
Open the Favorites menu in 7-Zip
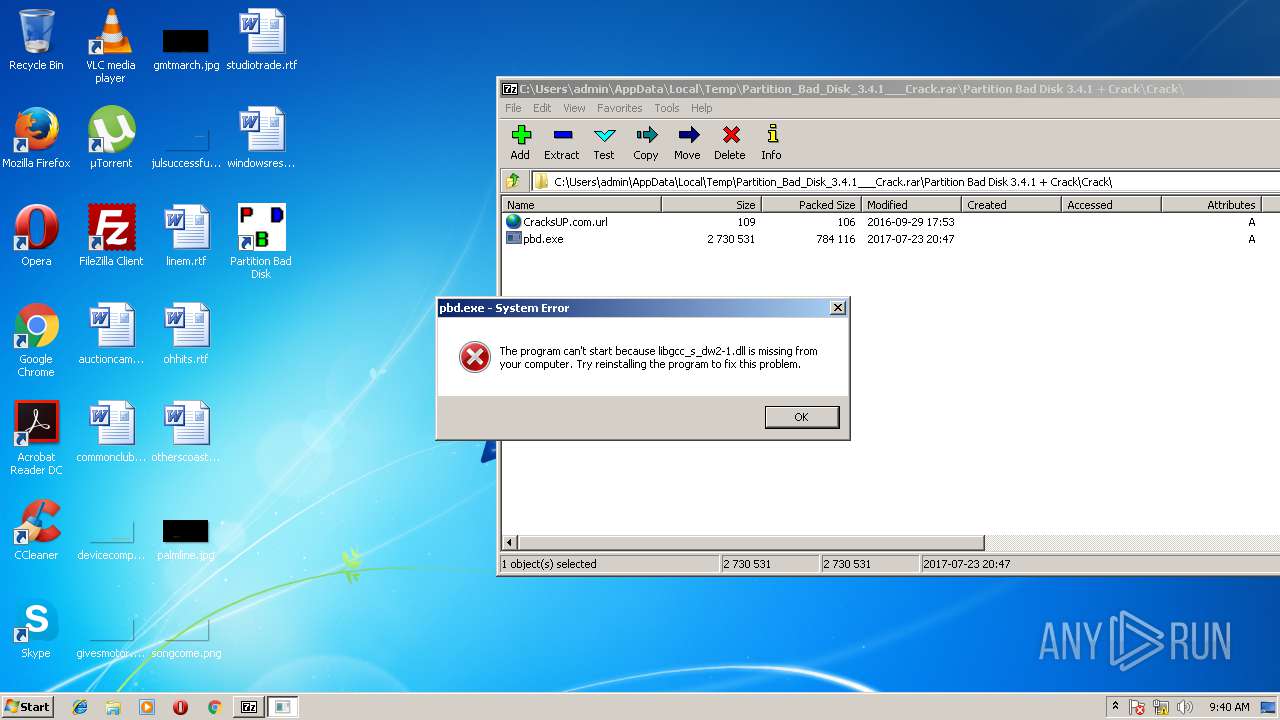[x=620, y=108]
